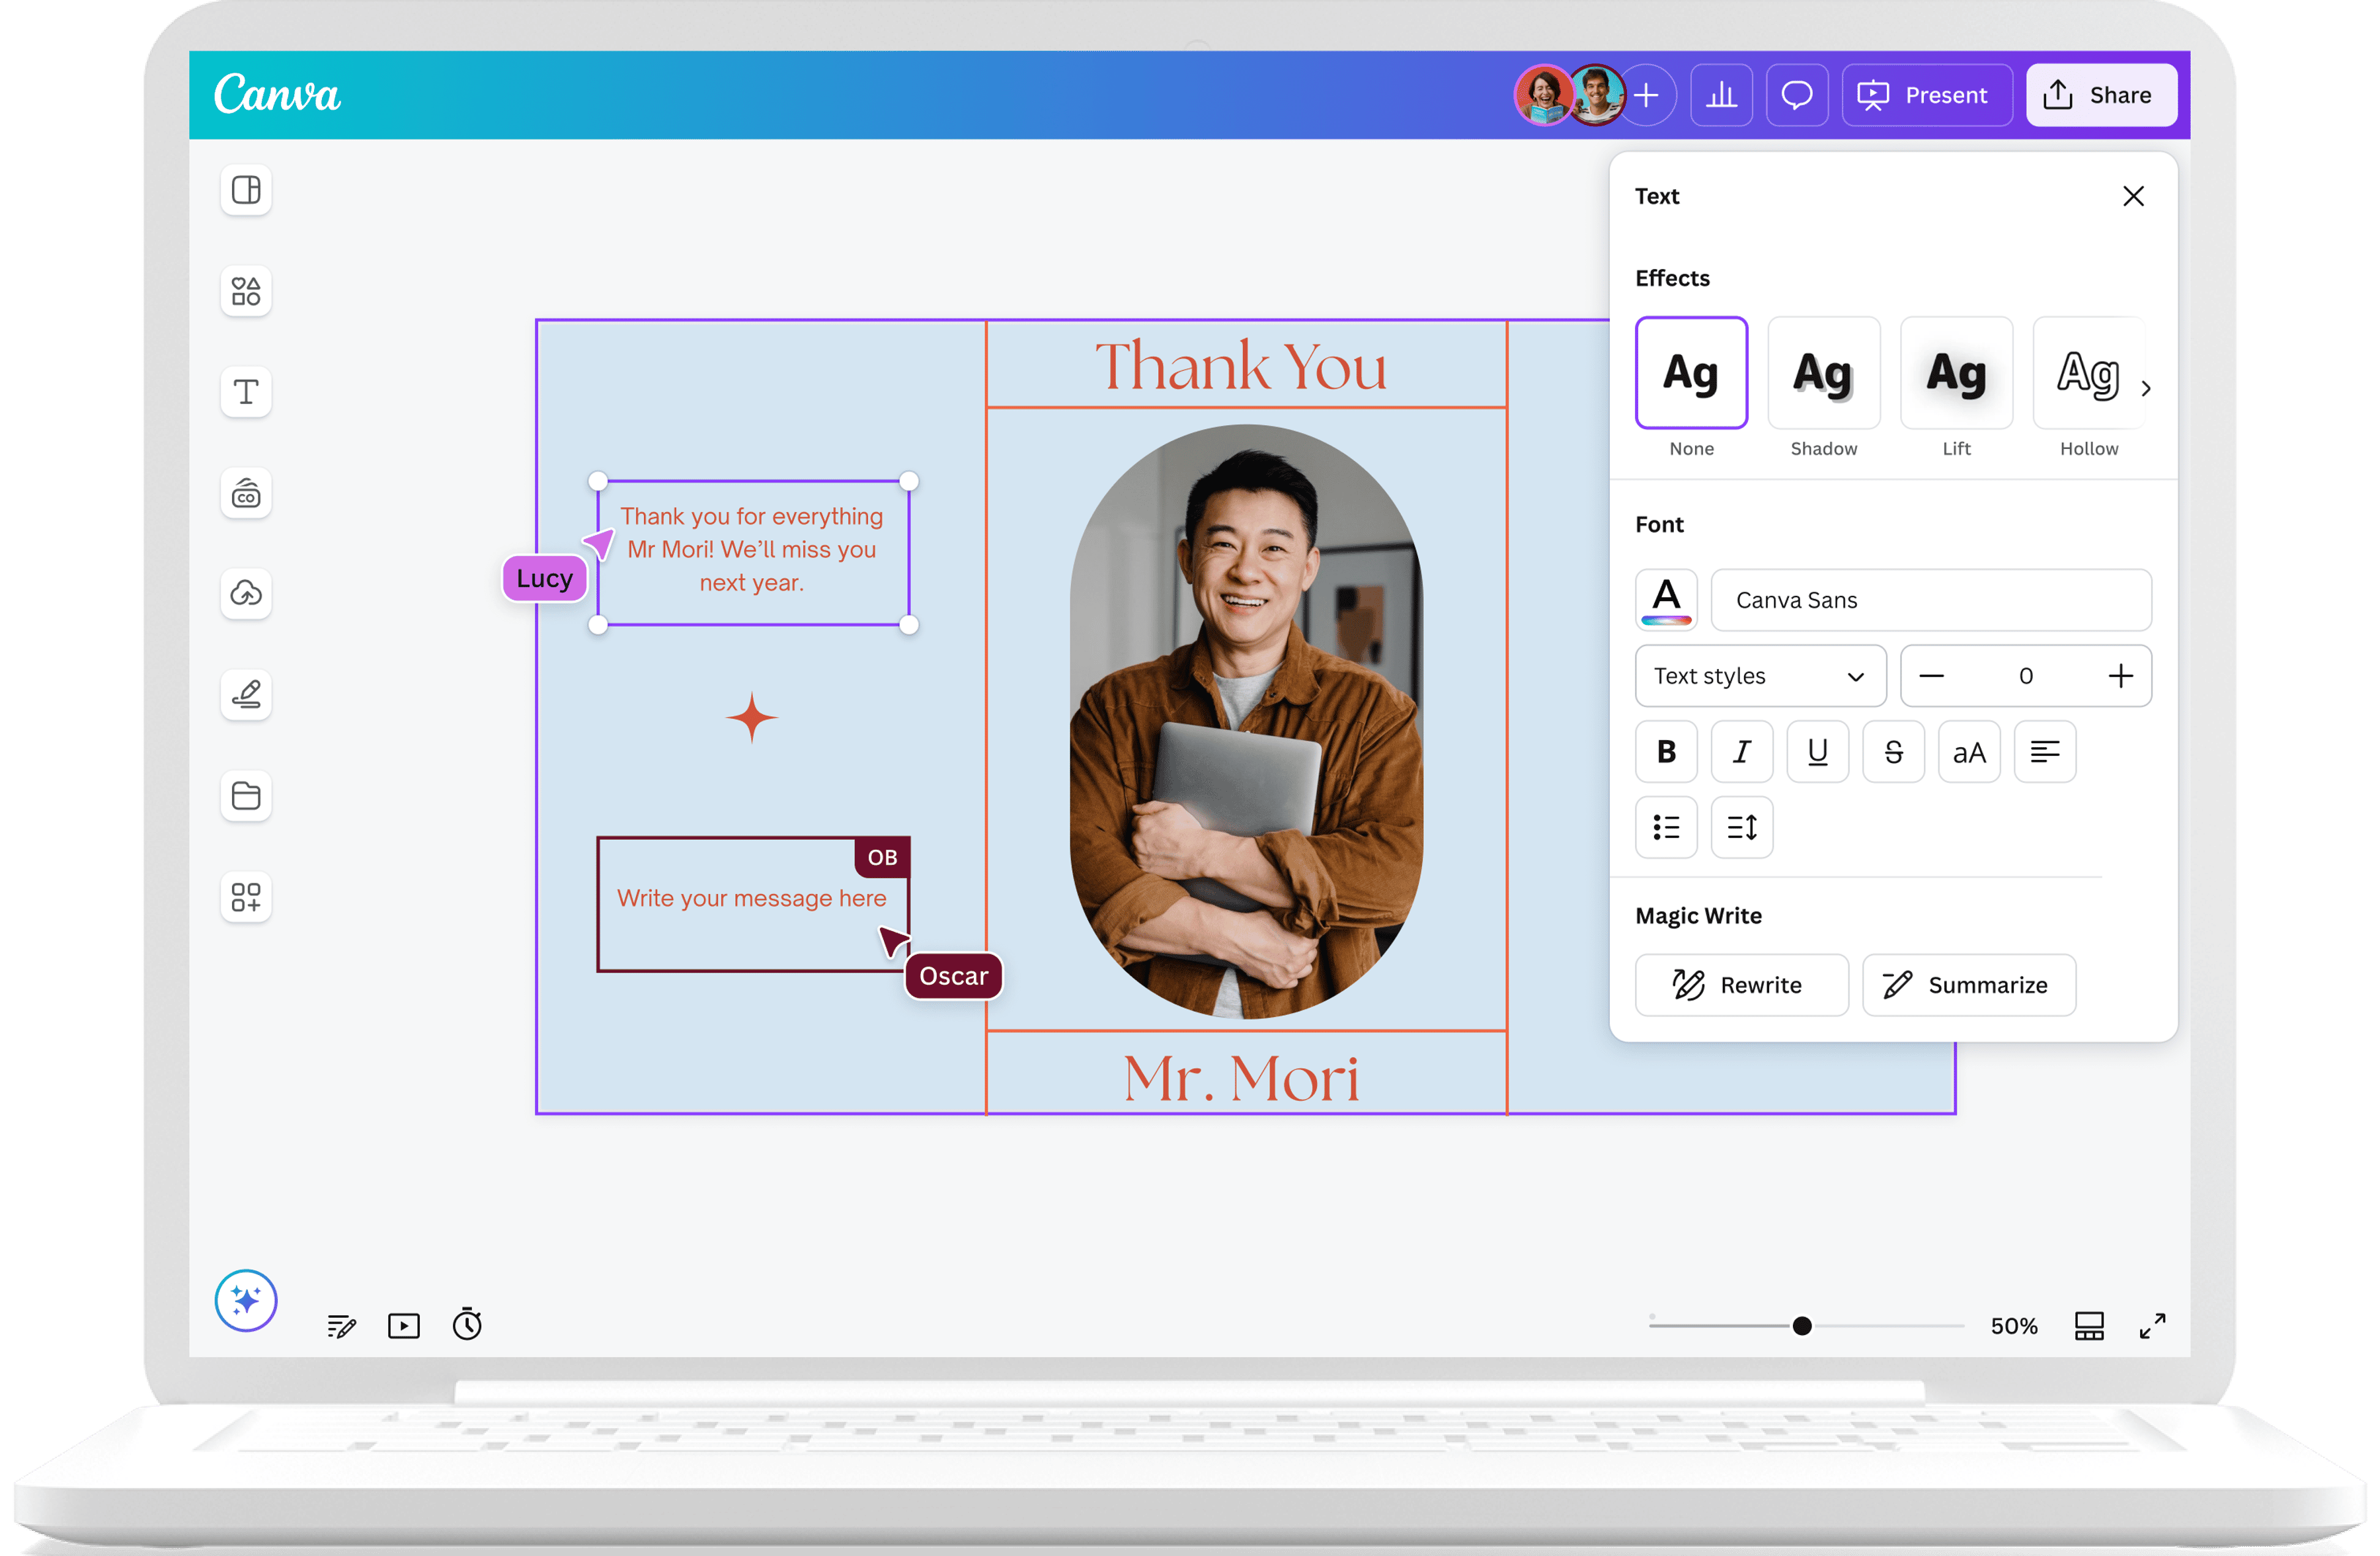Open the Brand kit sidebar icon
This screenshot has height=1556, width=2380.
point(246,494)
